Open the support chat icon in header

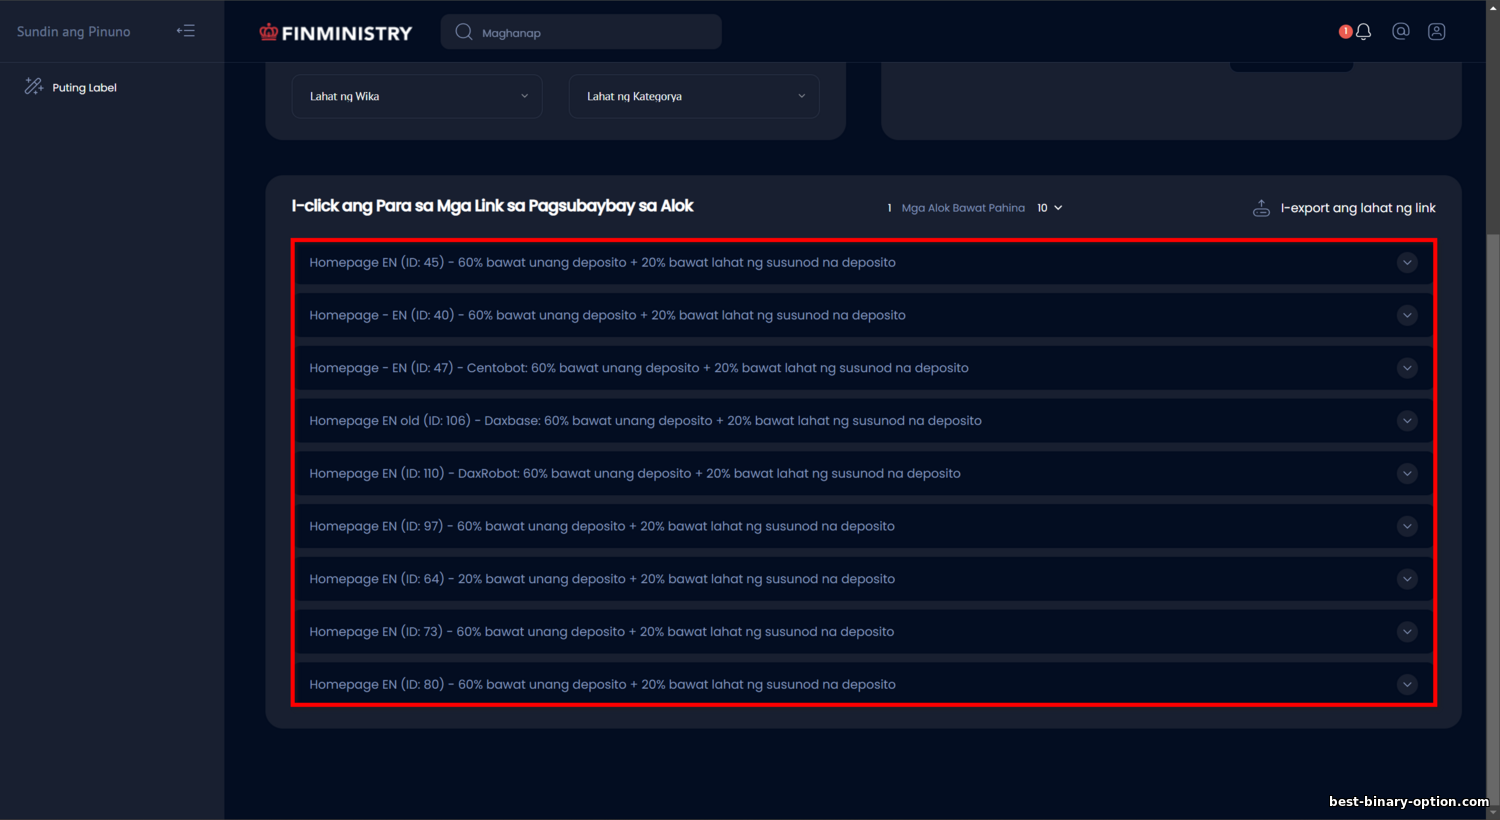(x=1401, y=32)
